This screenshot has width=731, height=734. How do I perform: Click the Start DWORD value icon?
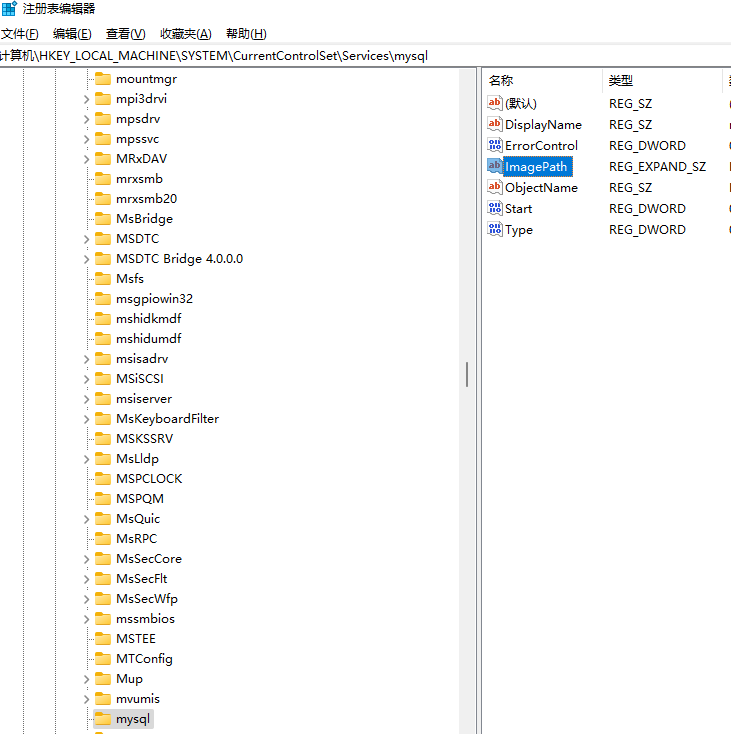click(x=495, y=208)
